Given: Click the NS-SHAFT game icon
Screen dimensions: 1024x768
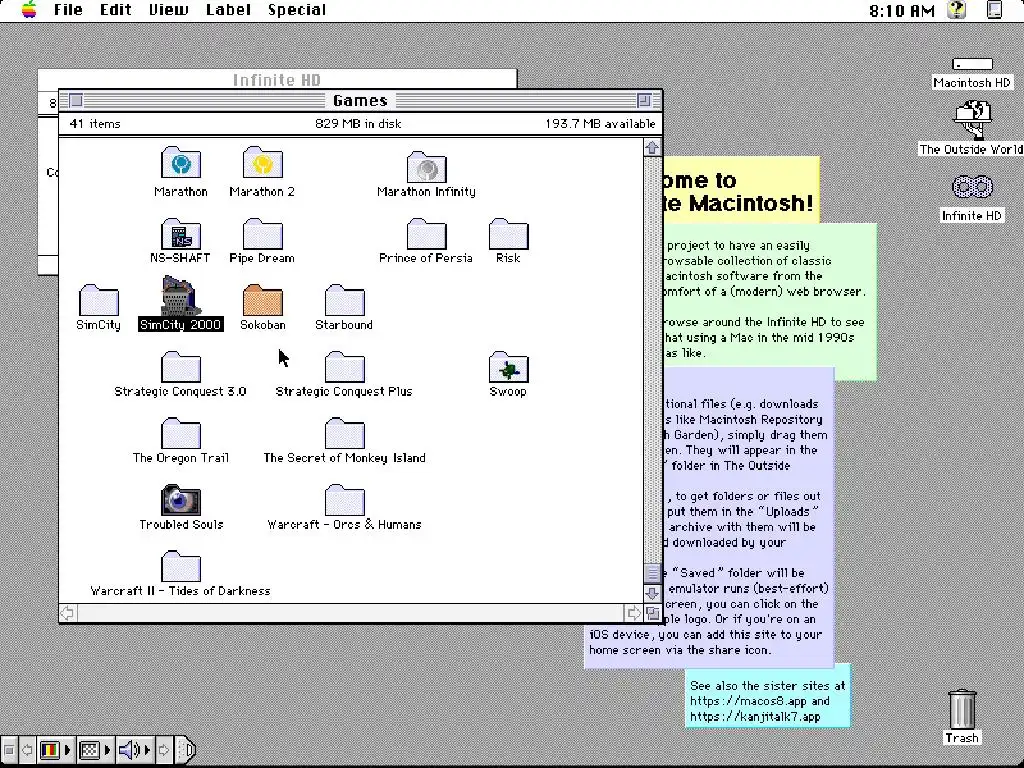Looking at the screenshot, I should pos(181,234).
